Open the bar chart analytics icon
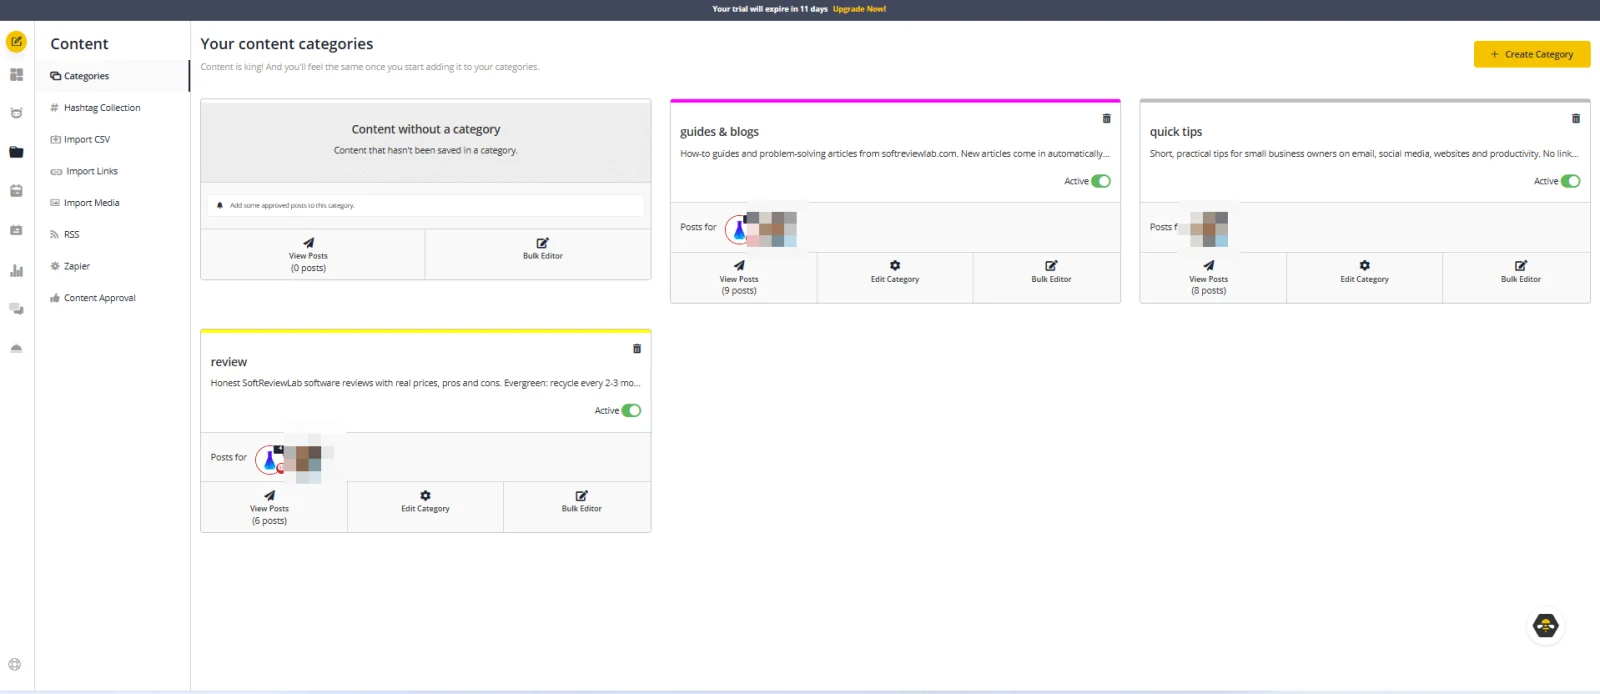This screenshot has width=1600, height=694. click(16, 270)
